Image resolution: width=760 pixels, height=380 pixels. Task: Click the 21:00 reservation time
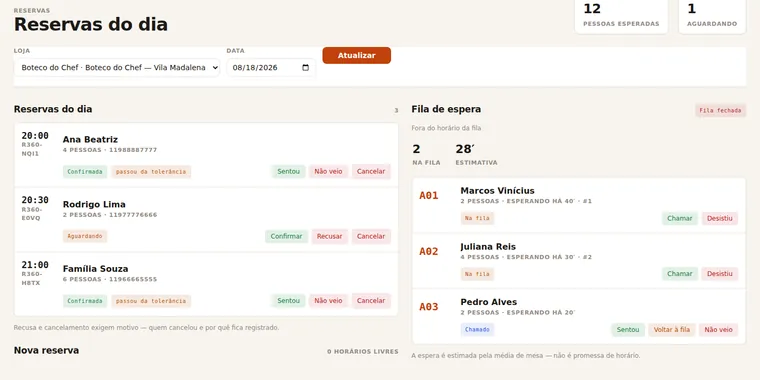point(35,265)
